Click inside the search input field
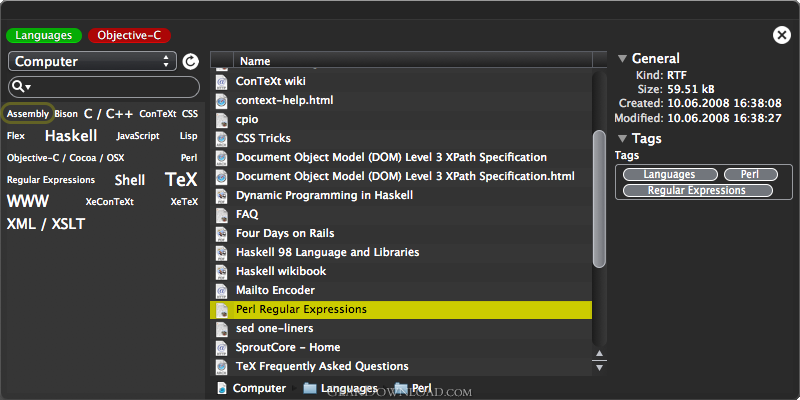Screen dimensions: 800x400 112,87
